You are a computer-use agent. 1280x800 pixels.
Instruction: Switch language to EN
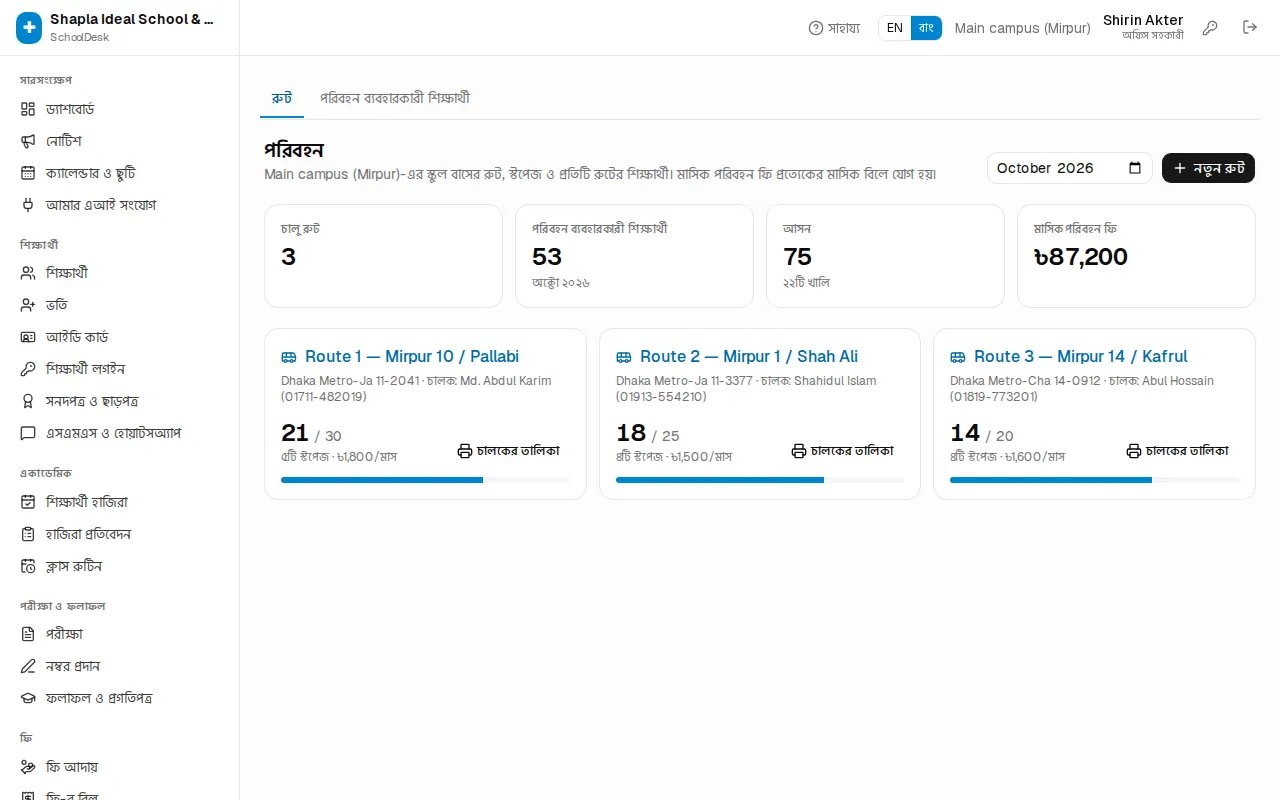[895, 28]
